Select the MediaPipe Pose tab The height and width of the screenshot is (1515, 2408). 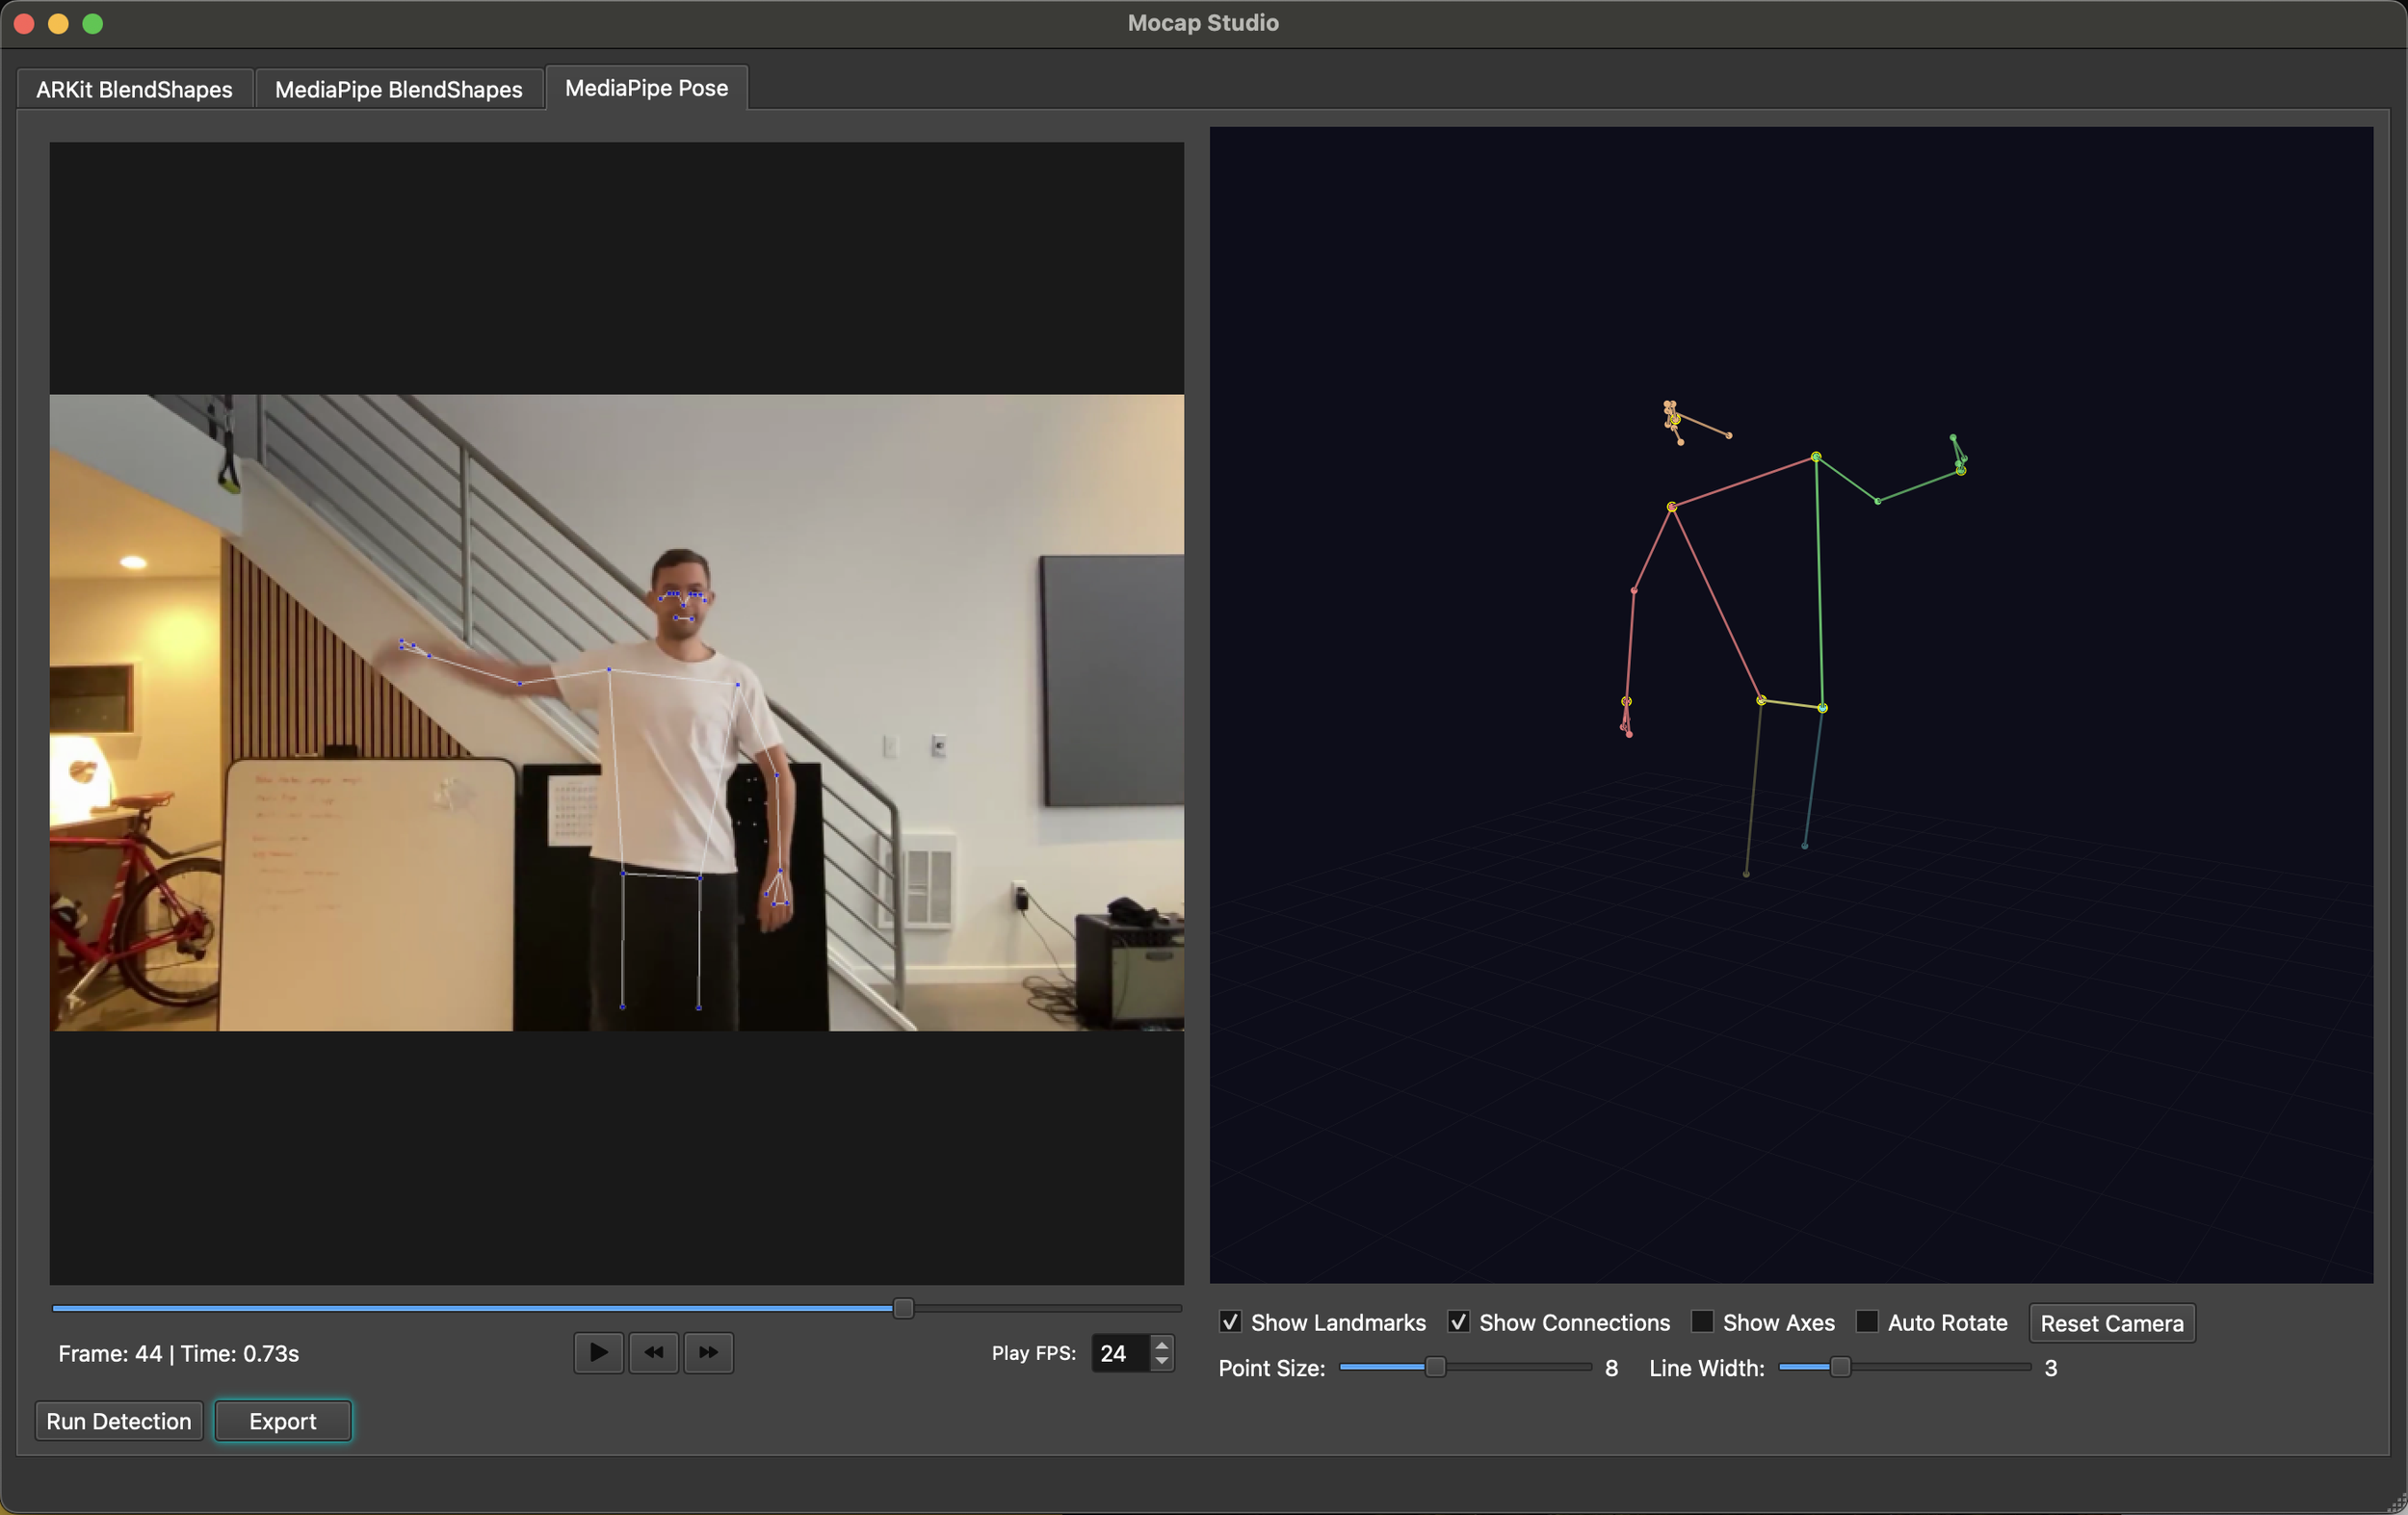[646, 88]
